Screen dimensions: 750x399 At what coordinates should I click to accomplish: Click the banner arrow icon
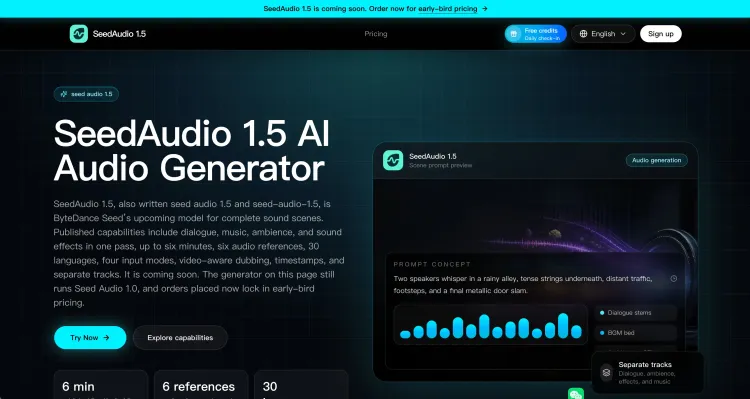click(485, 9)
